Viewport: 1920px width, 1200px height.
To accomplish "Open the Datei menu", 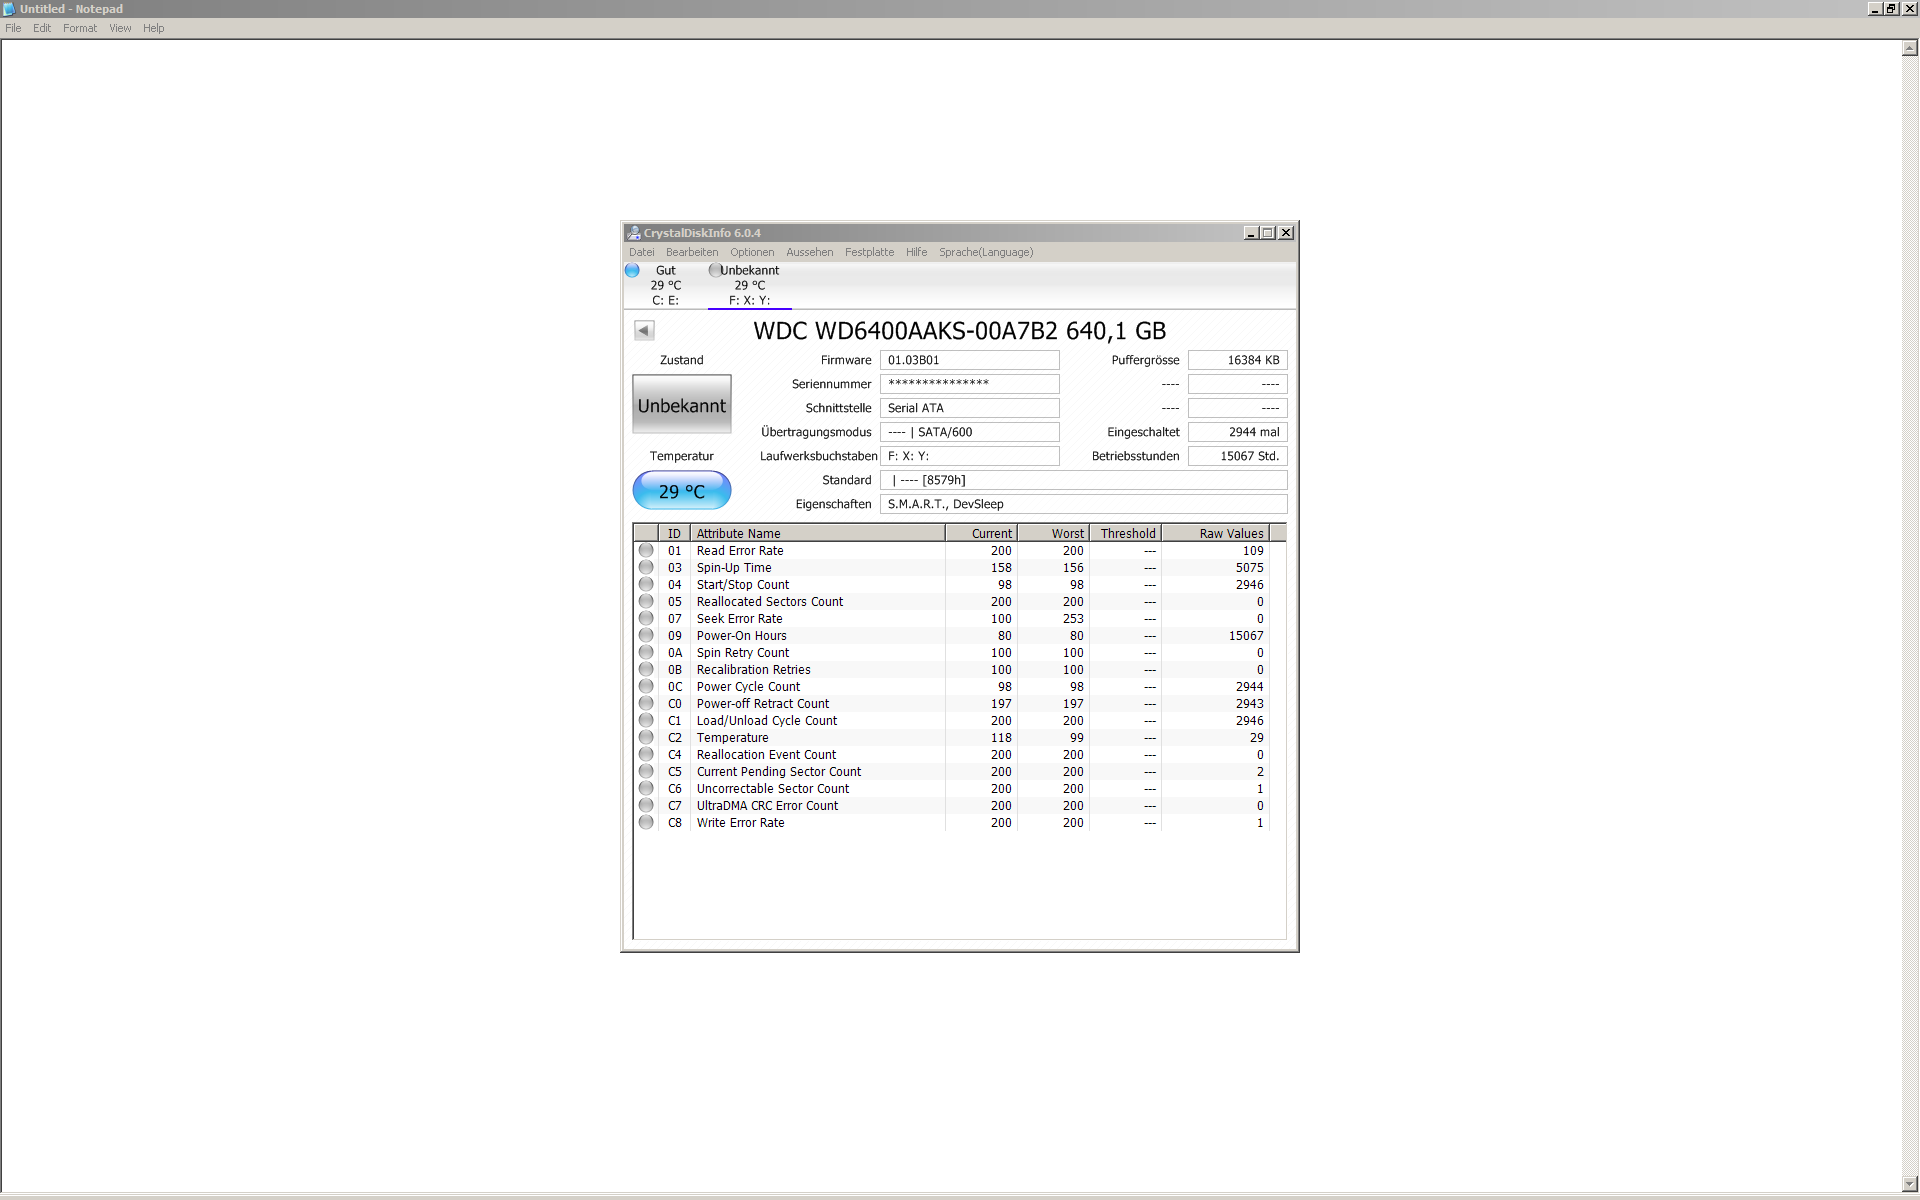I will coord(641,252).
